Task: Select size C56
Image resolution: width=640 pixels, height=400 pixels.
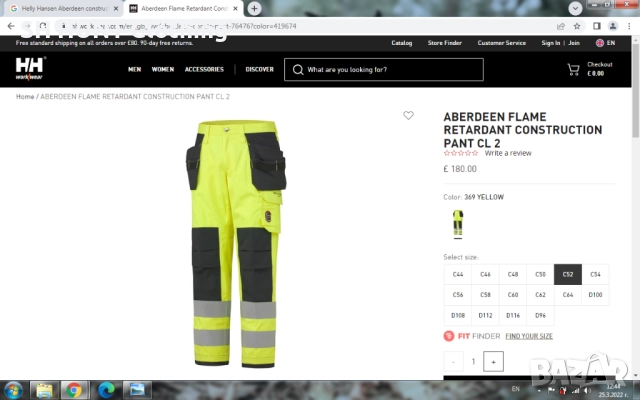Action: 458,295
